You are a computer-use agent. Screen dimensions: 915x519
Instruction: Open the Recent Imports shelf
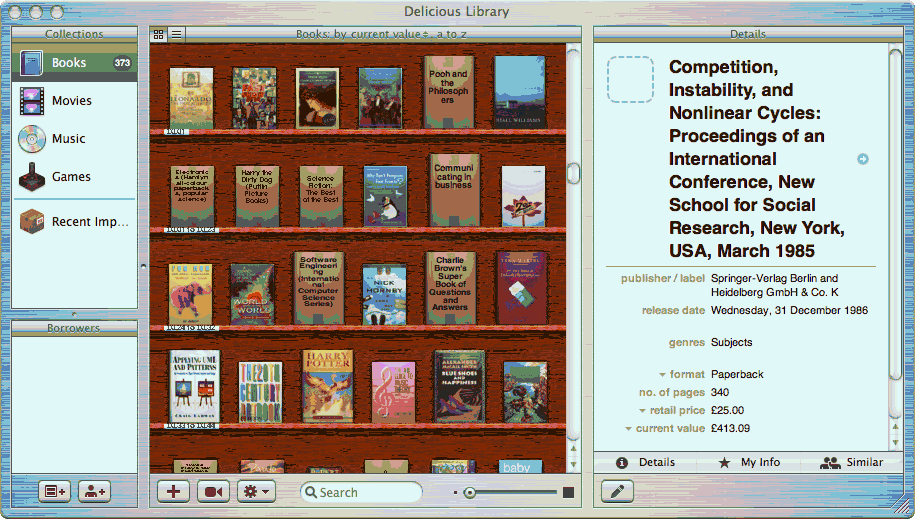coord(75,222)
